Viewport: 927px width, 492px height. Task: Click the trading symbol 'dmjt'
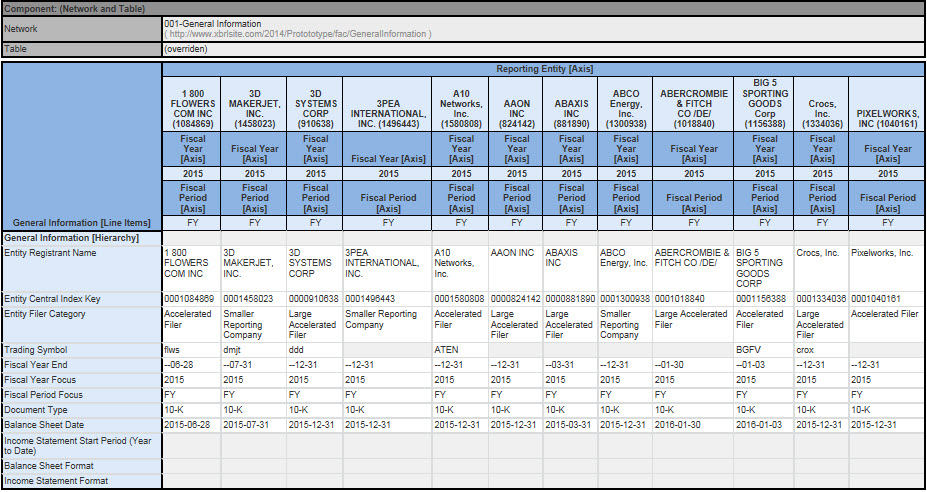coord(232,350)
